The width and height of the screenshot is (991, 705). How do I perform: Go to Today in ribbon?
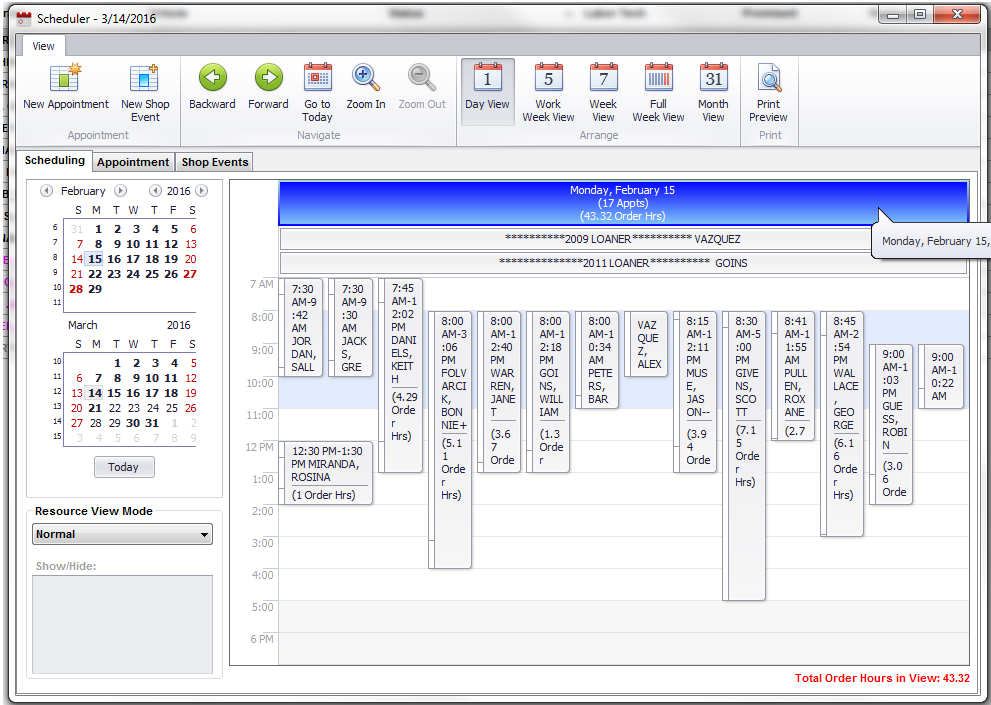317,92
